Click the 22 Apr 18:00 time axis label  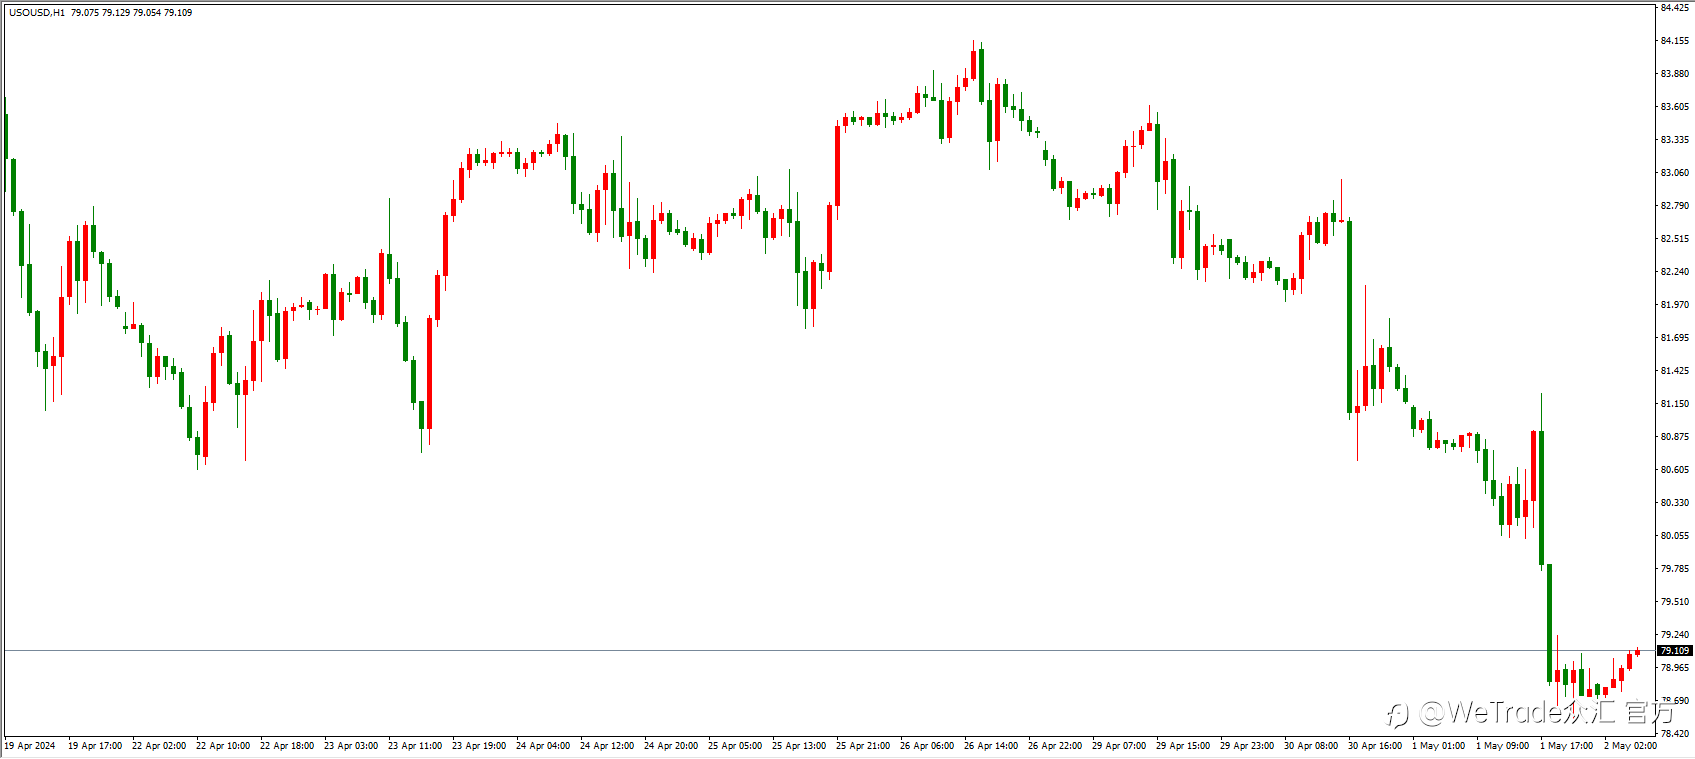pos(287,746)
